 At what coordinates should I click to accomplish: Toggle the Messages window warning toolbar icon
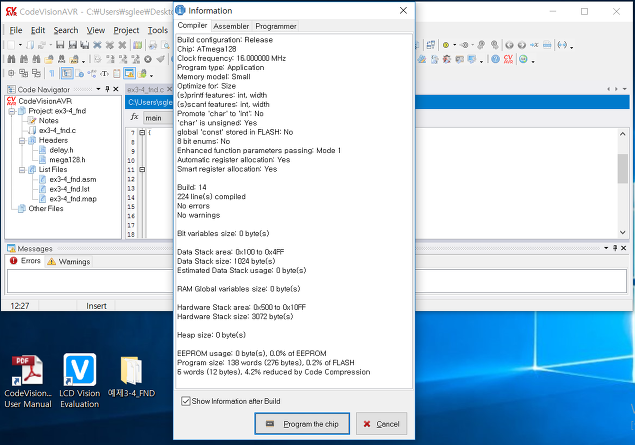(129, 73)
